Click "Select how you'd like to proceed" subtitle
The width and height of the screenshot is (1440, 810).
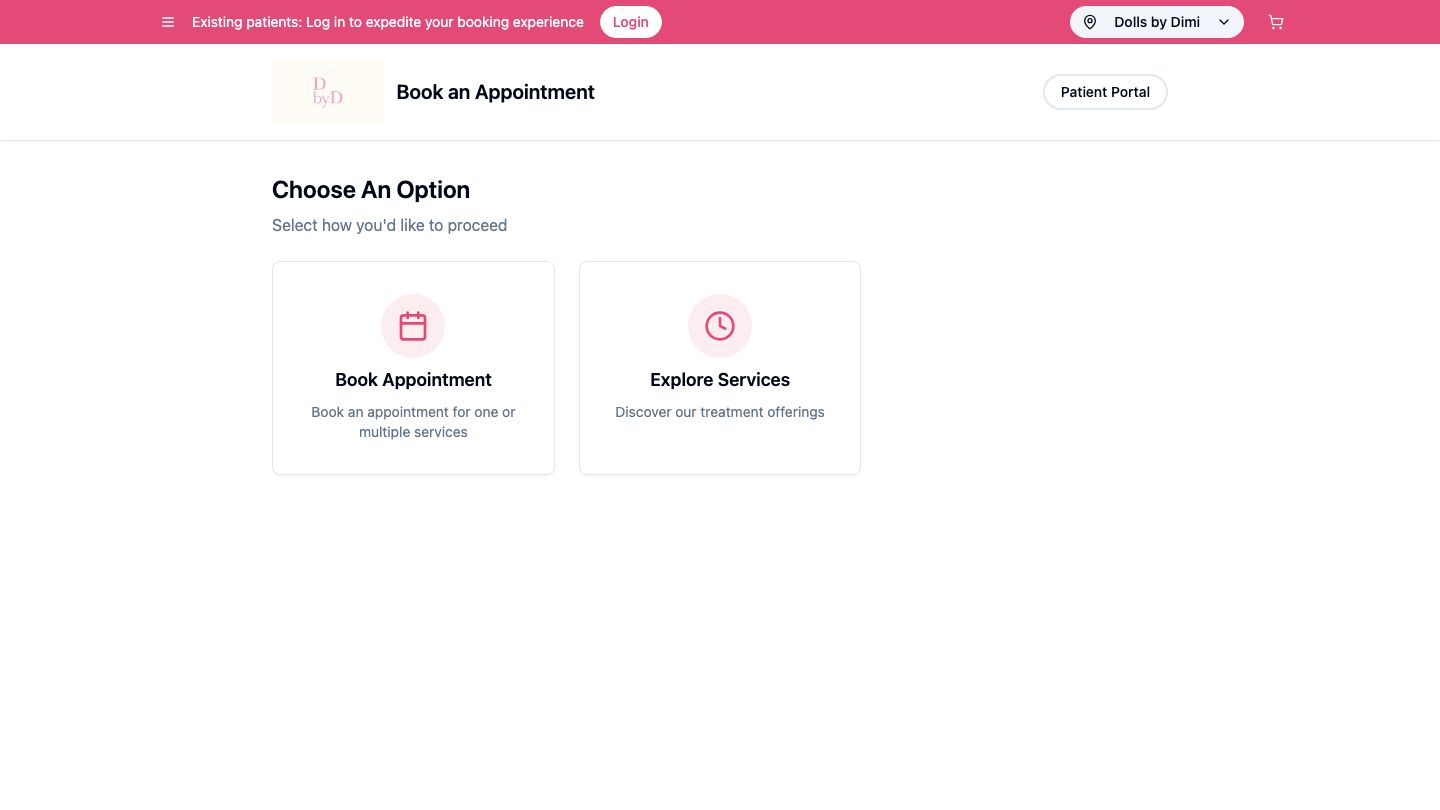point(389,226)
